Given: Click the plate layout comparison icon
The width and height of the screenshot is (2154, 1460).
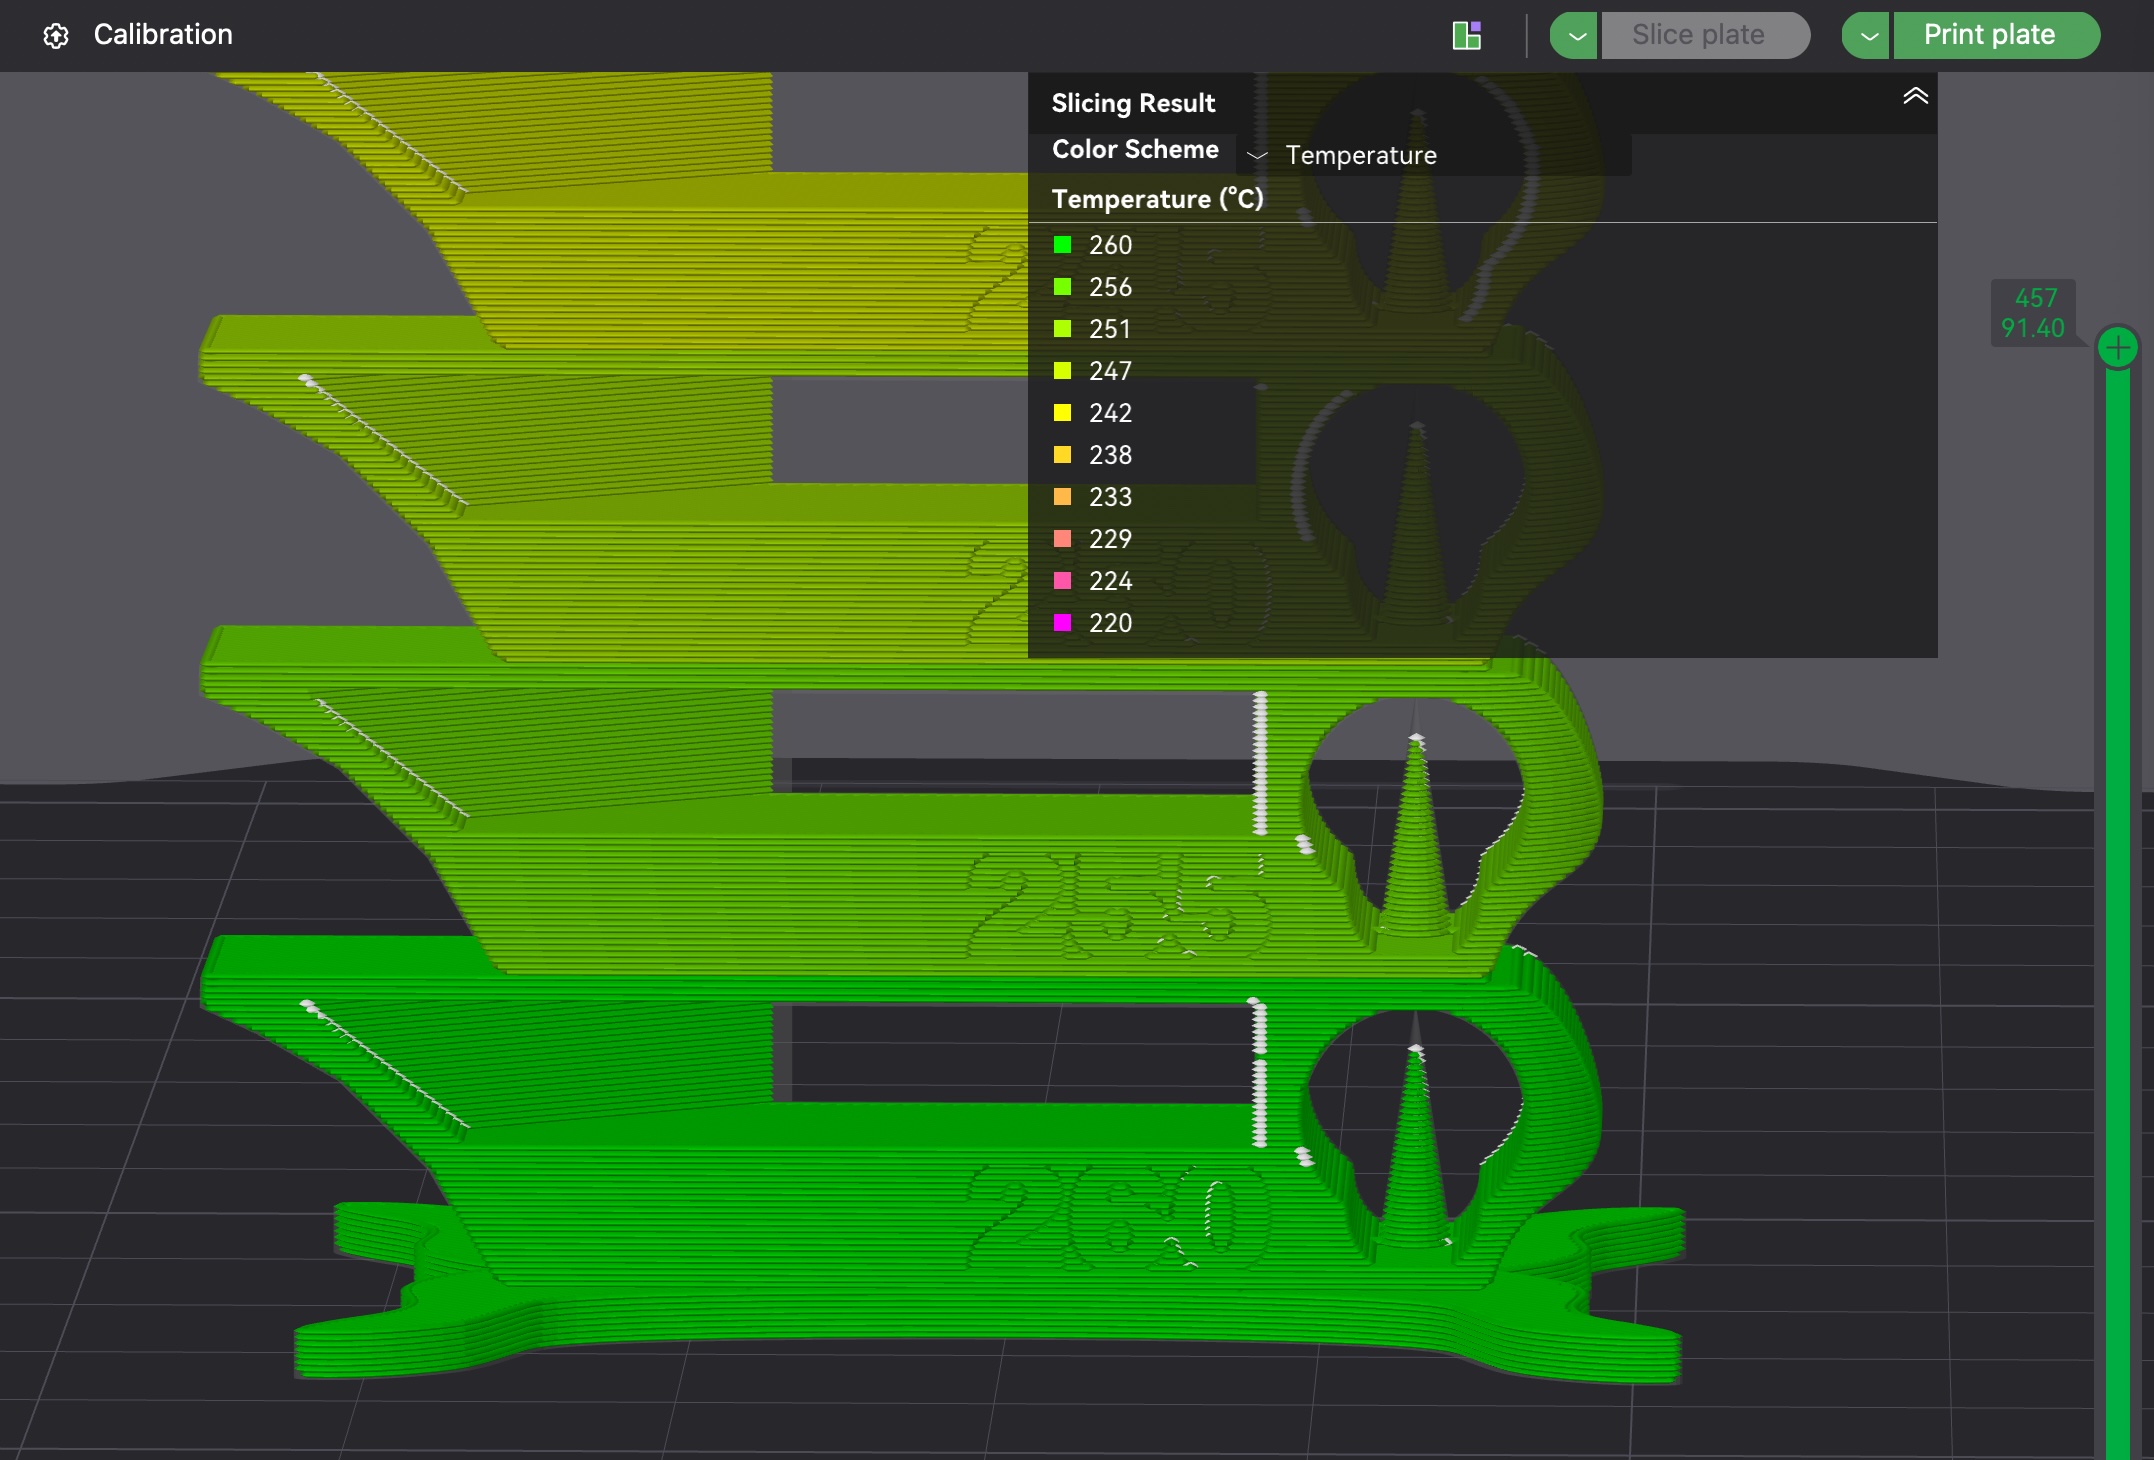Looking at the screenshot, I should click(1466, 36).
